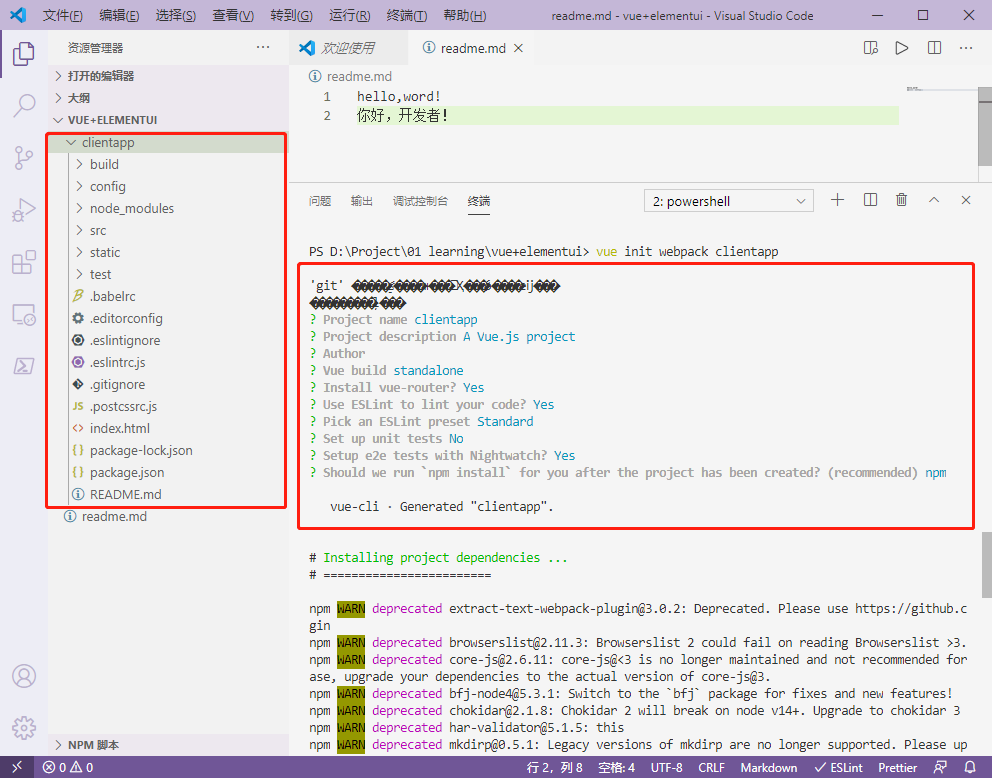The height and width of the screenshot is (778, 992).
Task: Click the Run play icon in editor toolbar
Action: click(902, 48)
